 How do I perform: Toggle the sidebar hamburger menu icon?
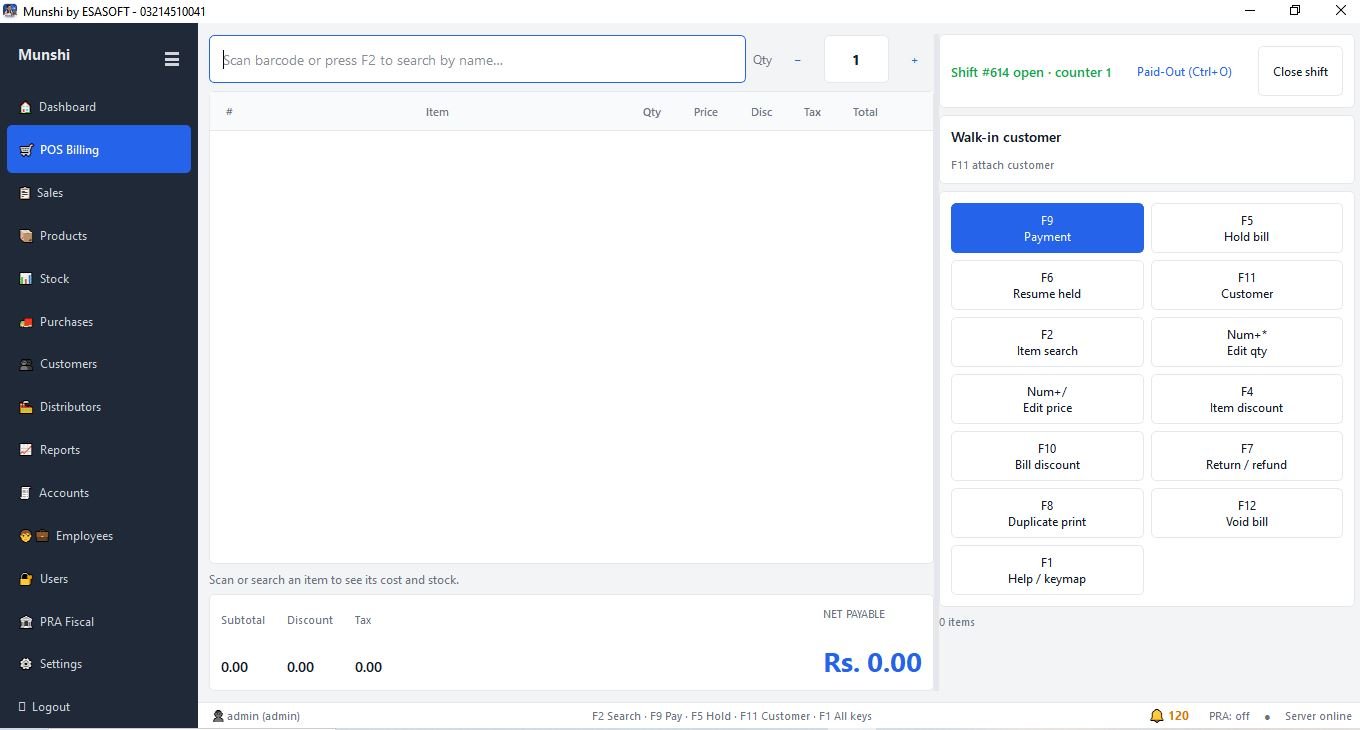(x=172, y=60)
